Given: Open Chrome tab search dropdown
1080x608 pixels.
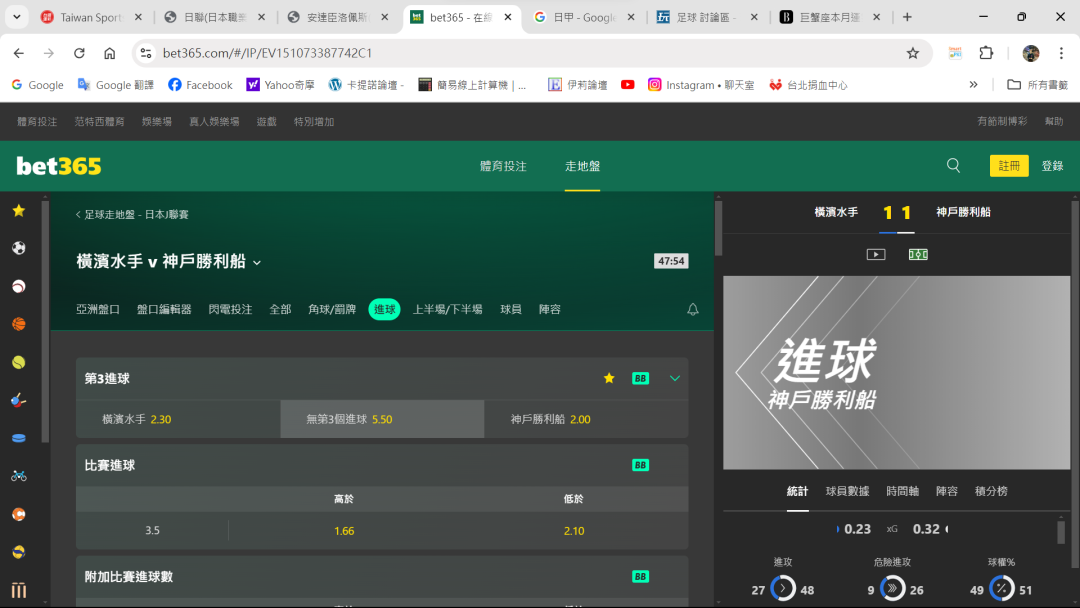Looking at the screenshot, I should pos(17,17).
